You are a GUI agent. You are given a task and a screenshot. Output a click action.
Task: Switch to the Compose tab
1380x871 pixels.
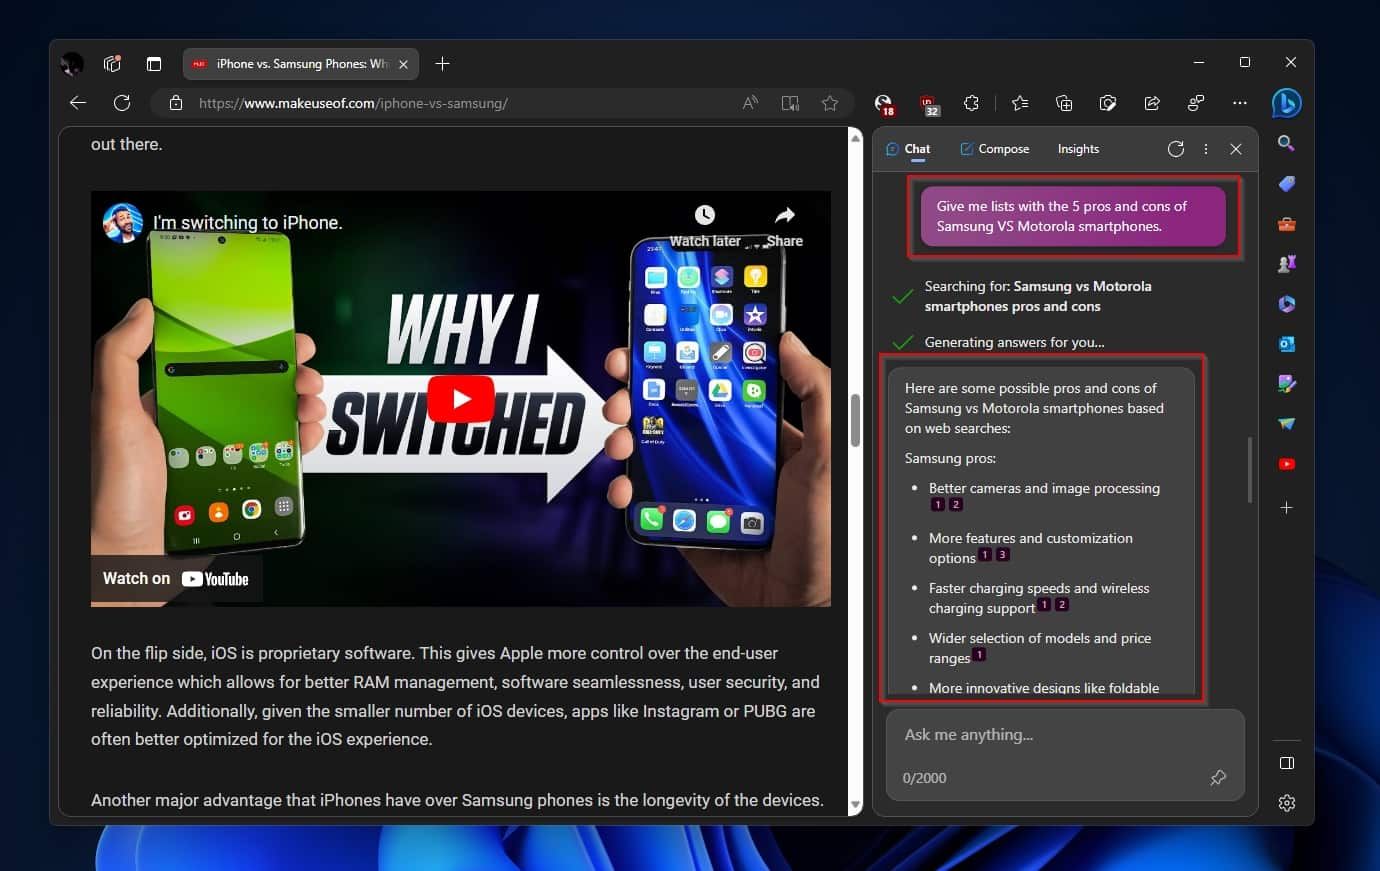994,149
